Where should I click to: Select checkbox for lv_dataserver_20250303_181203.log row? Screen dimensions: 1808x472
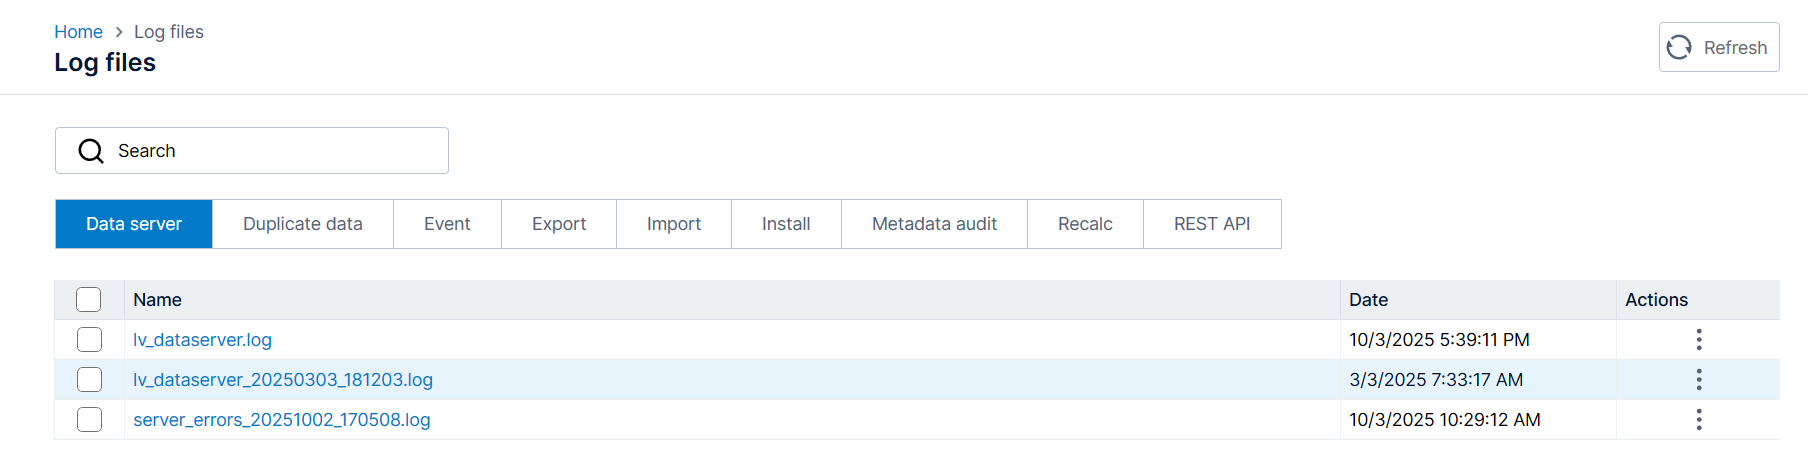[x=89, y=380]
